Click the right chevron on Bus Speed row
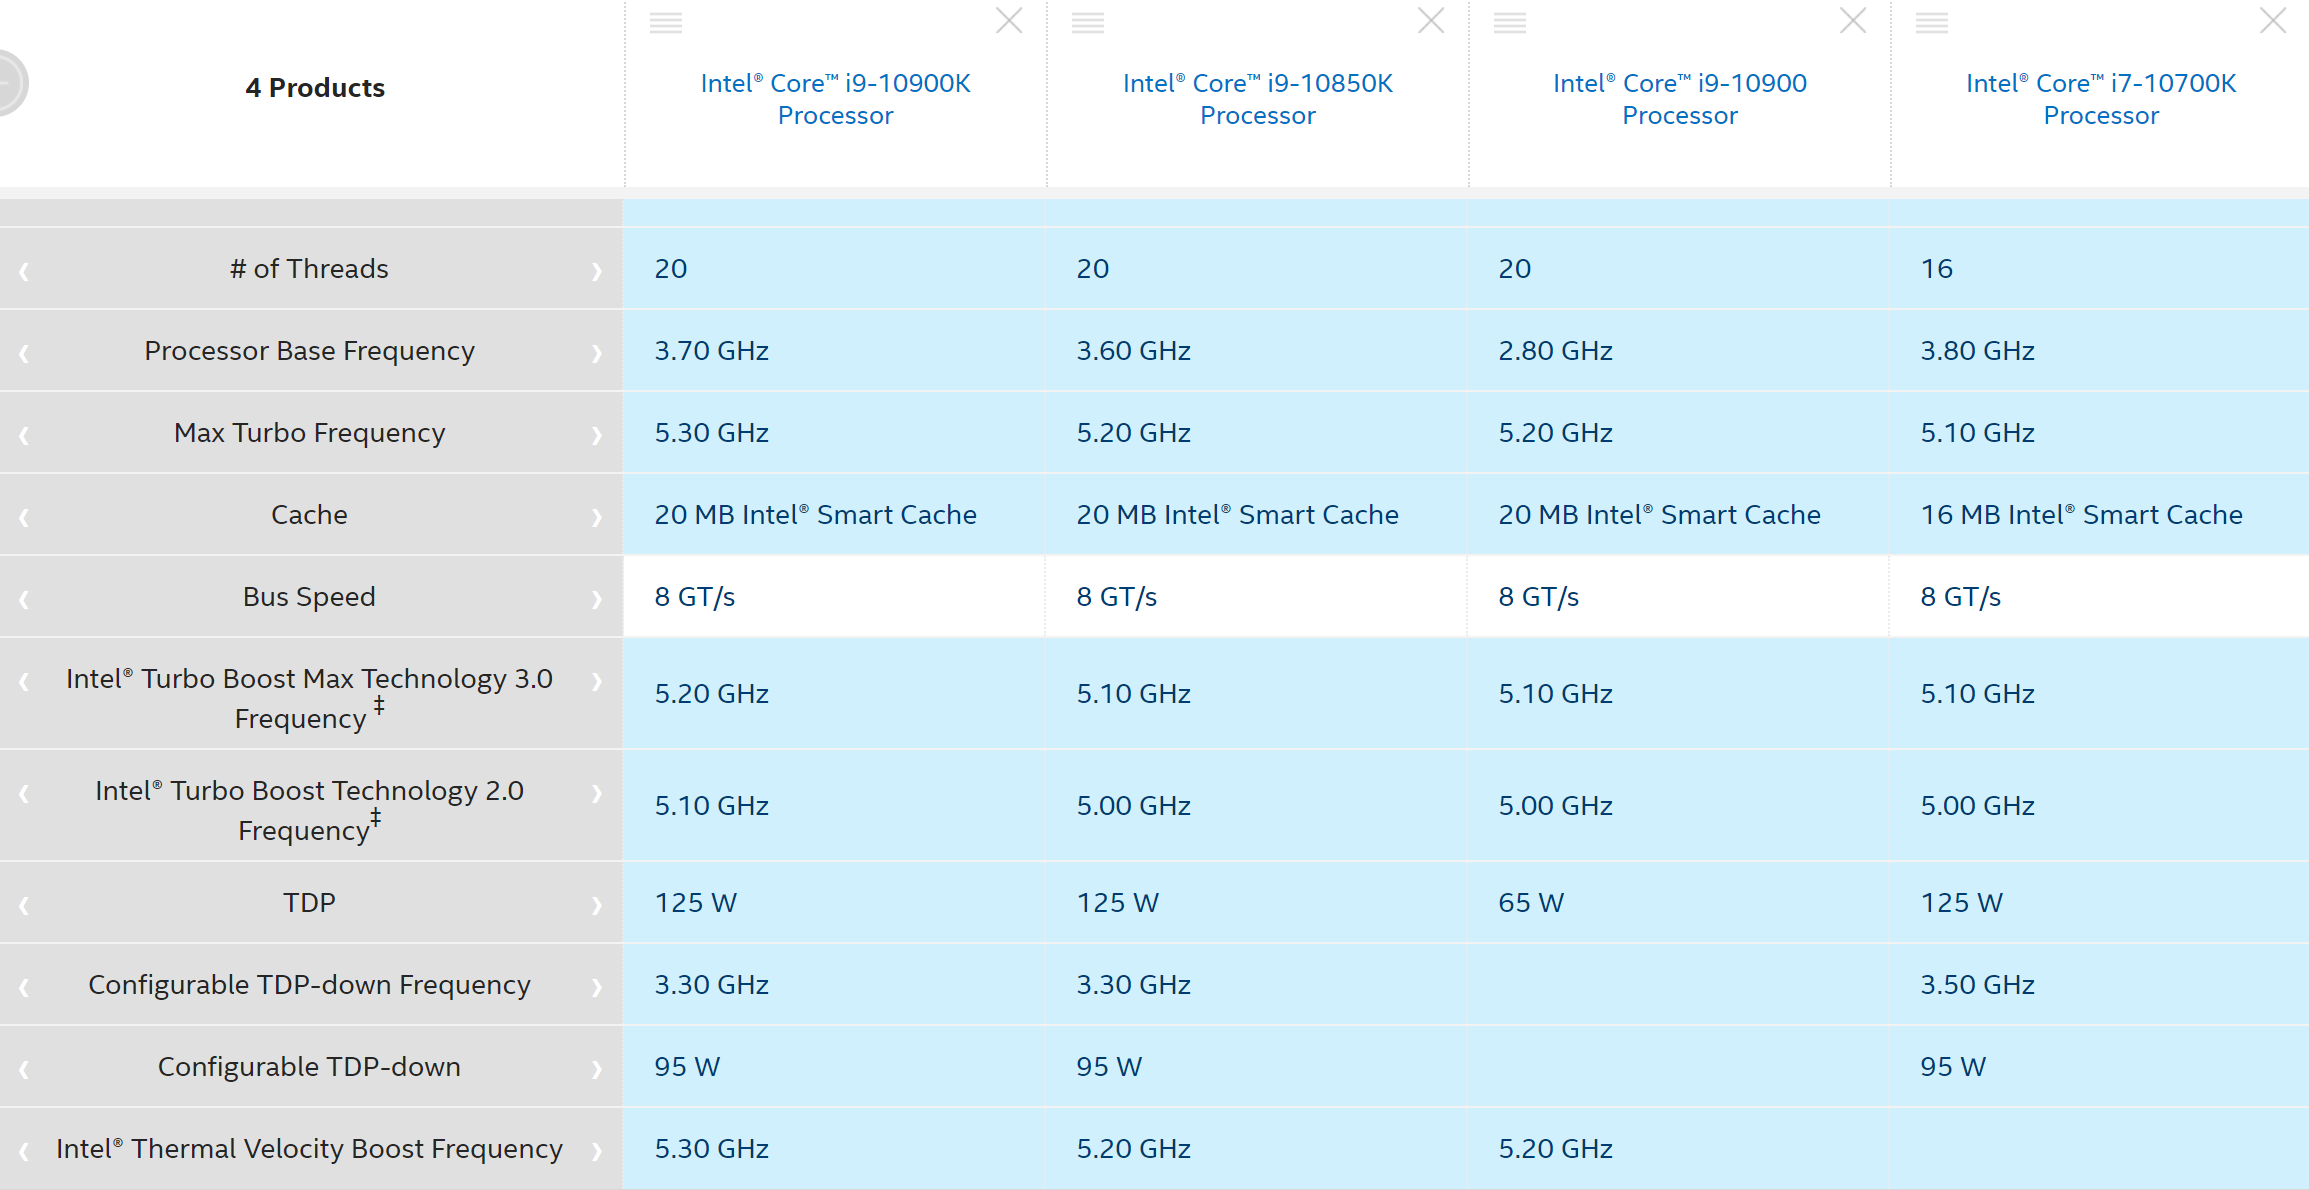This screenshot has height=1190, width=2309. tap(597, 599)
